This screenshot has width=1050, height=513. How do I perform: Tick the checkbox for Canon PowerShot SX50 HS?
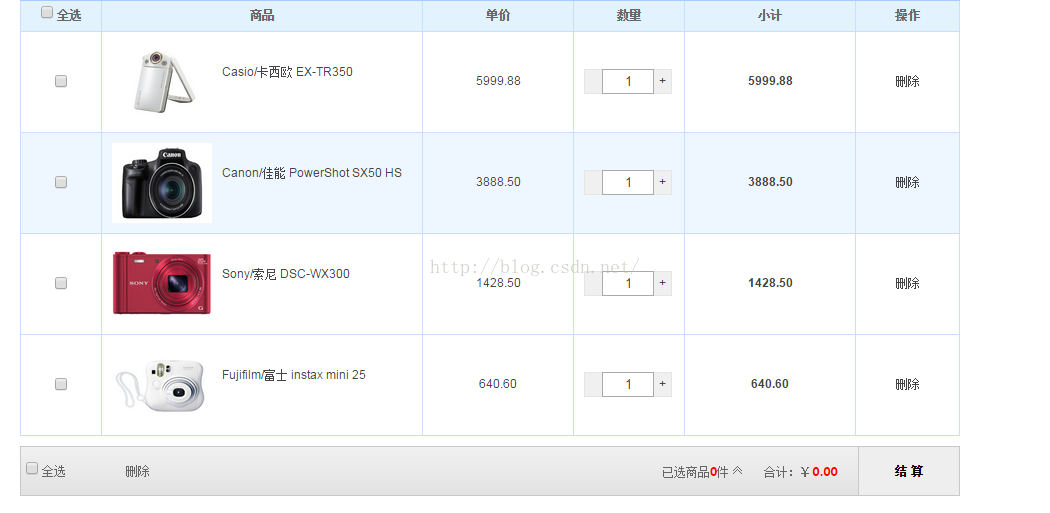click(61, 182)
